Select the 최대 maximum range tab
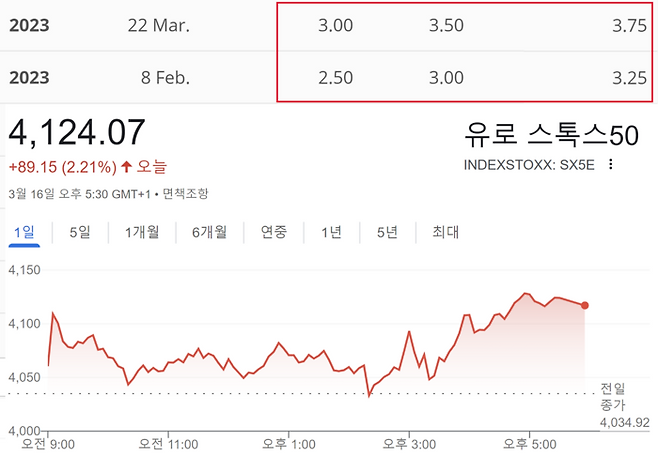This screenshot has height=456, width=658. click(x=446, y=232)
